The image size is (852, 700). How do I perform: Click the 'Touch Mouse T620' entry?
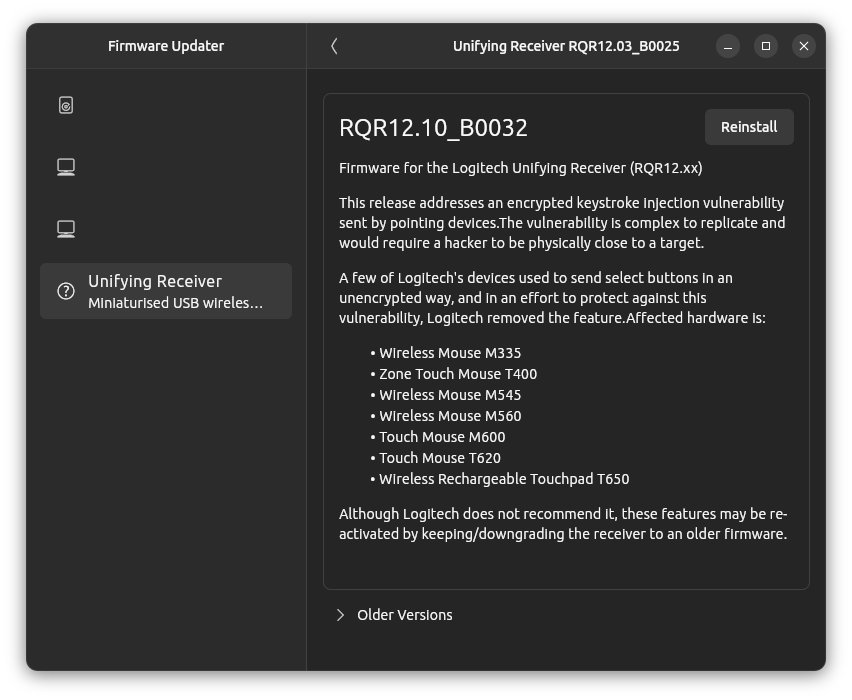(x=440, y=458)
